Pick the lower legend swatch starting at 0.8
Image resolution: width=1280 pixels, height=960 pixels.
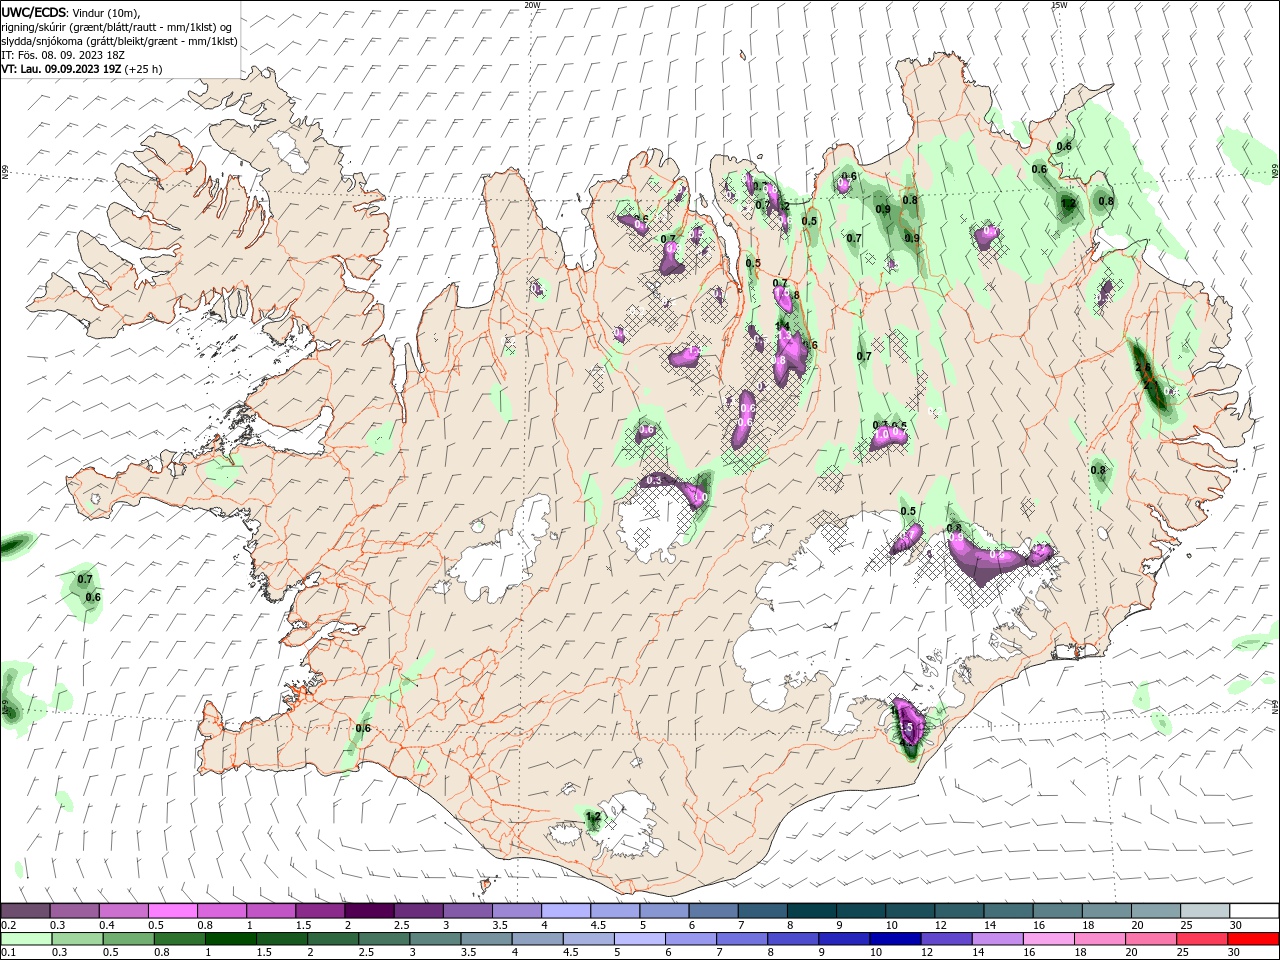tap(182, 939)
